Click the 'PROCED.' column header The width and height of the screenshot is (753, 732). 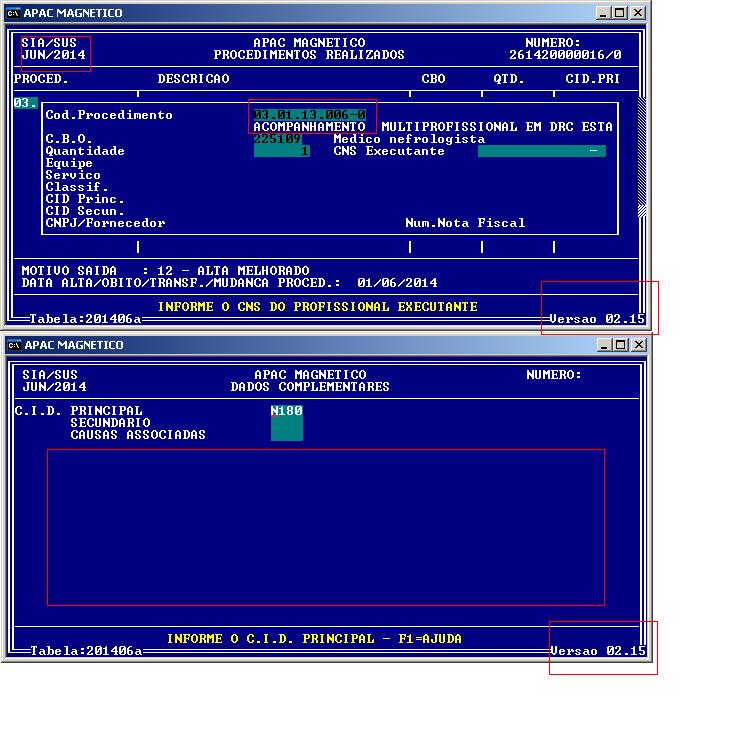tap(41, 79)
